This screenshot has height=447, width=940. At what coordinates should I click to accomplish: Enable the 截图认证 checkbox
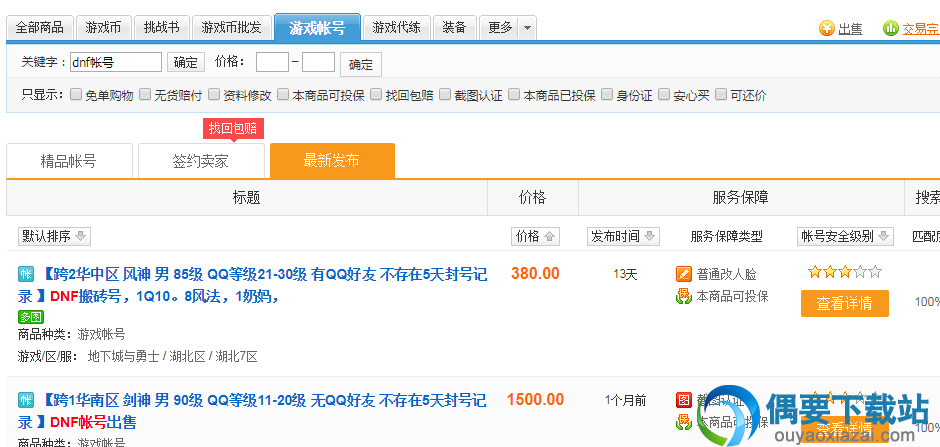click(445, 94)
